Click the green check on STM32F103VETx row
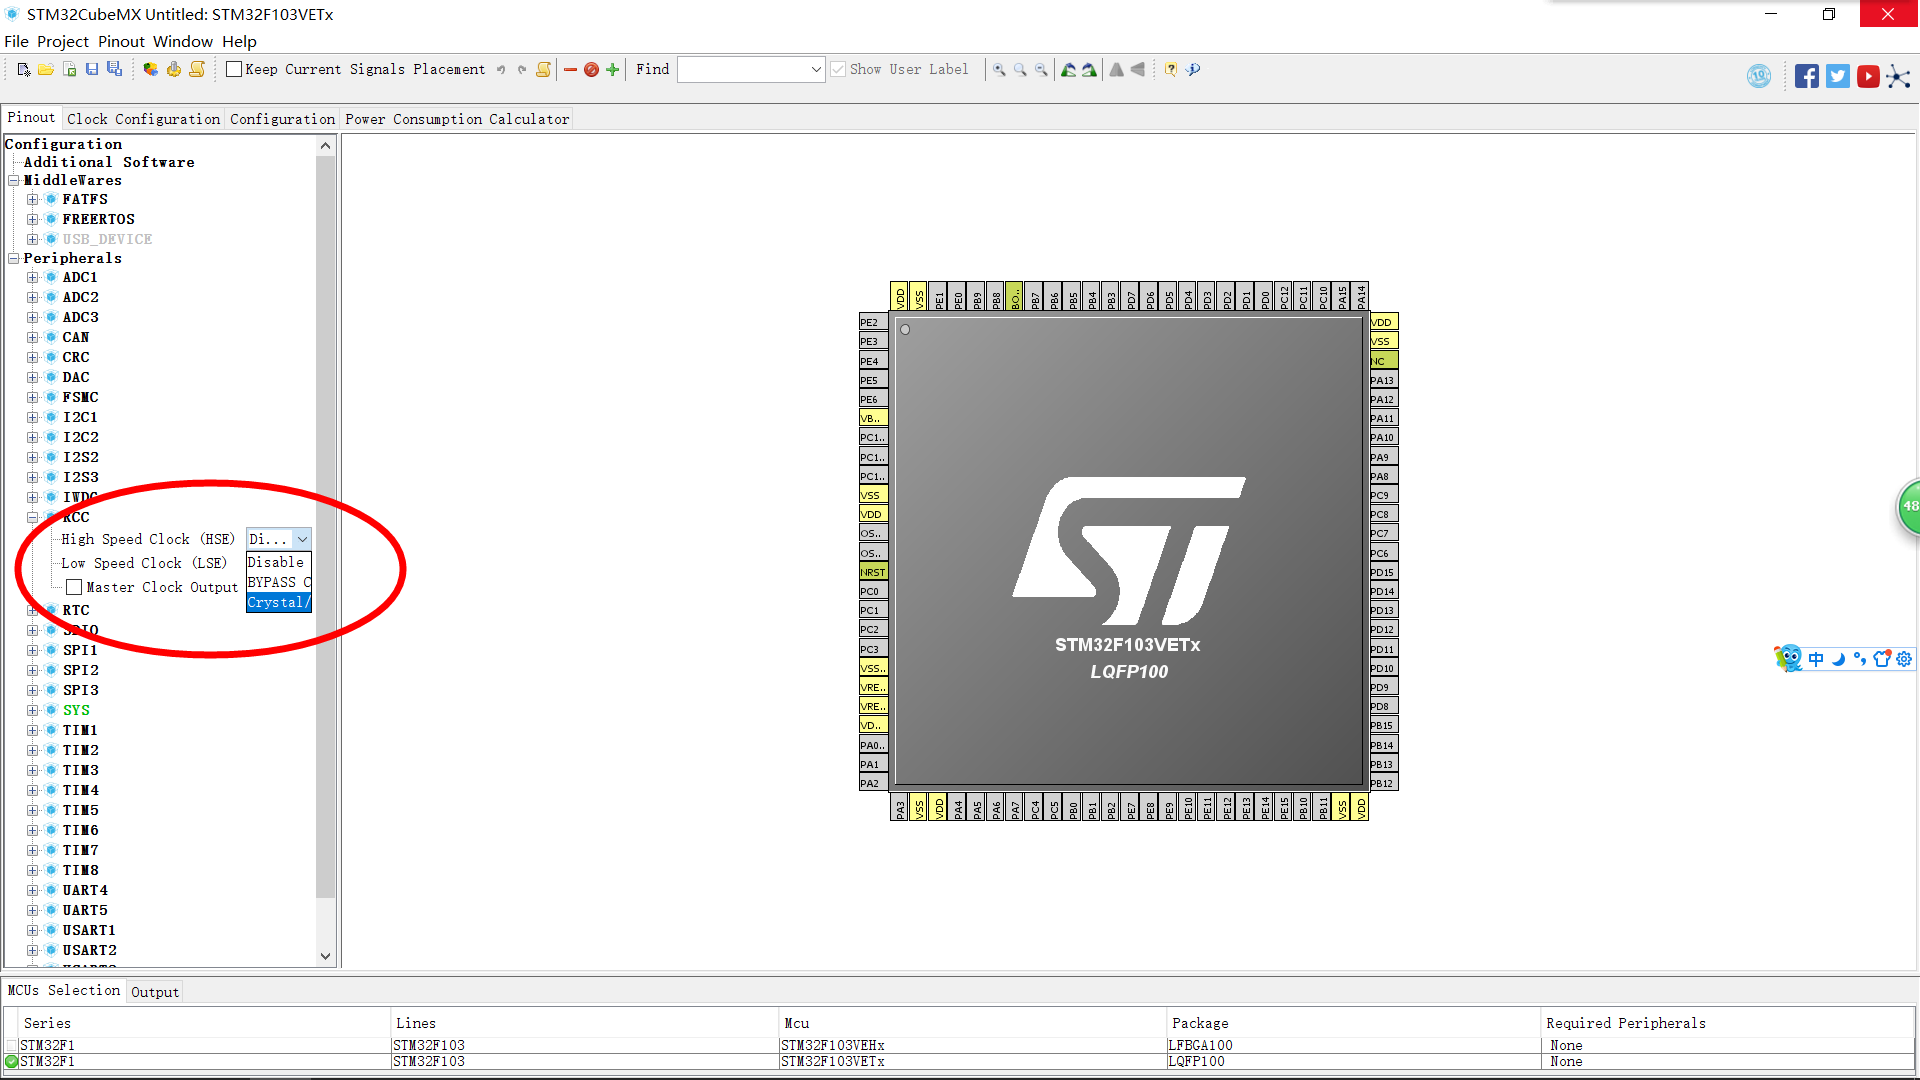The image size is (1920, 1080). coord(12,1062)
